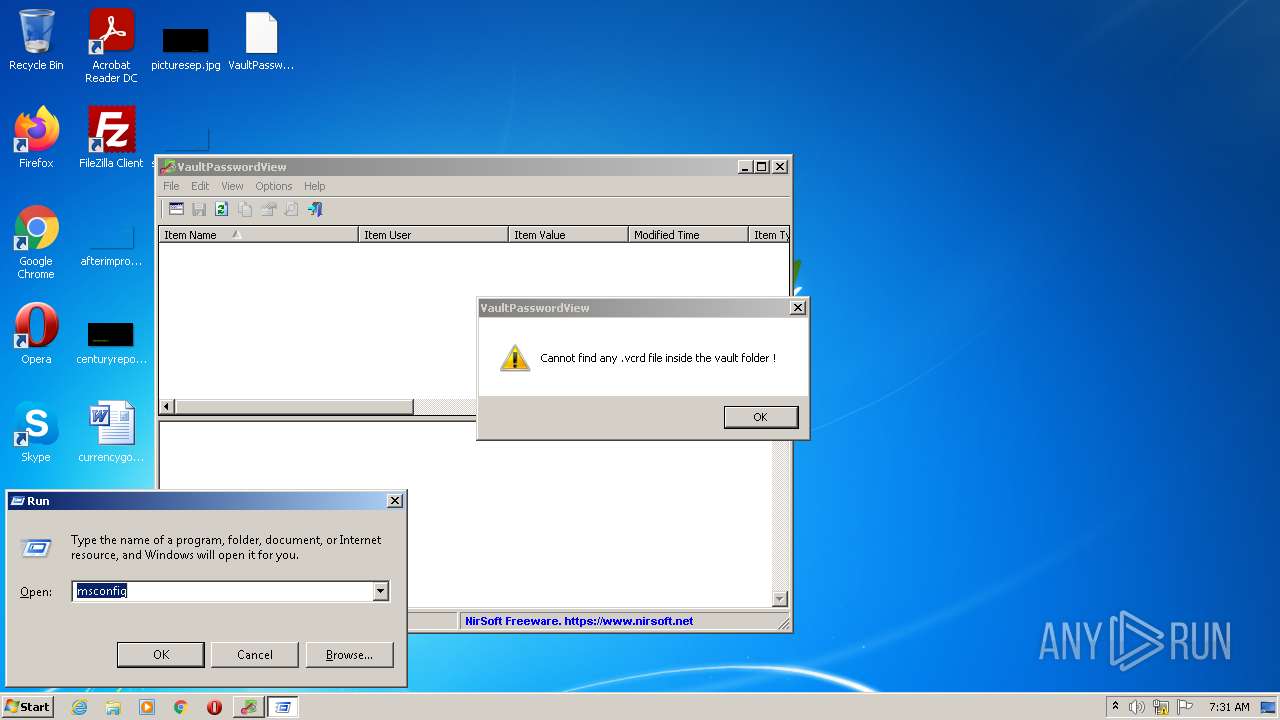Screen dimensions: 1280x720
Task: Switch to VaultPasswordView taskbar button
Action: click(x=249, y=707)
